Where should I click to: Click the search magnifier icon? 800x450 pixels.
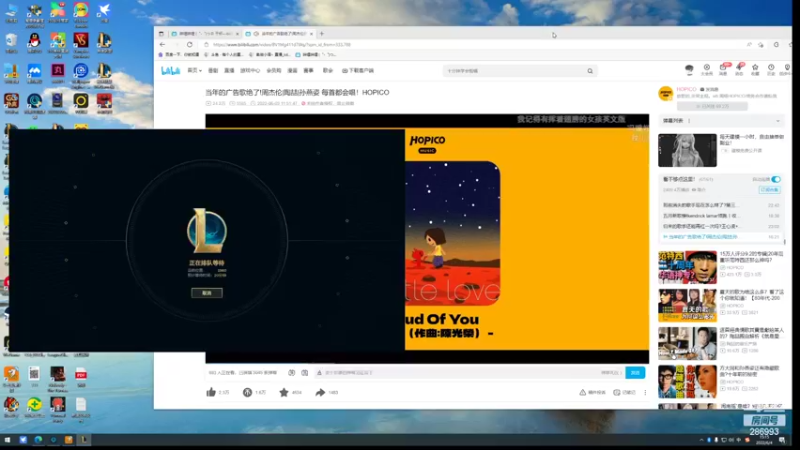[590, 71]
